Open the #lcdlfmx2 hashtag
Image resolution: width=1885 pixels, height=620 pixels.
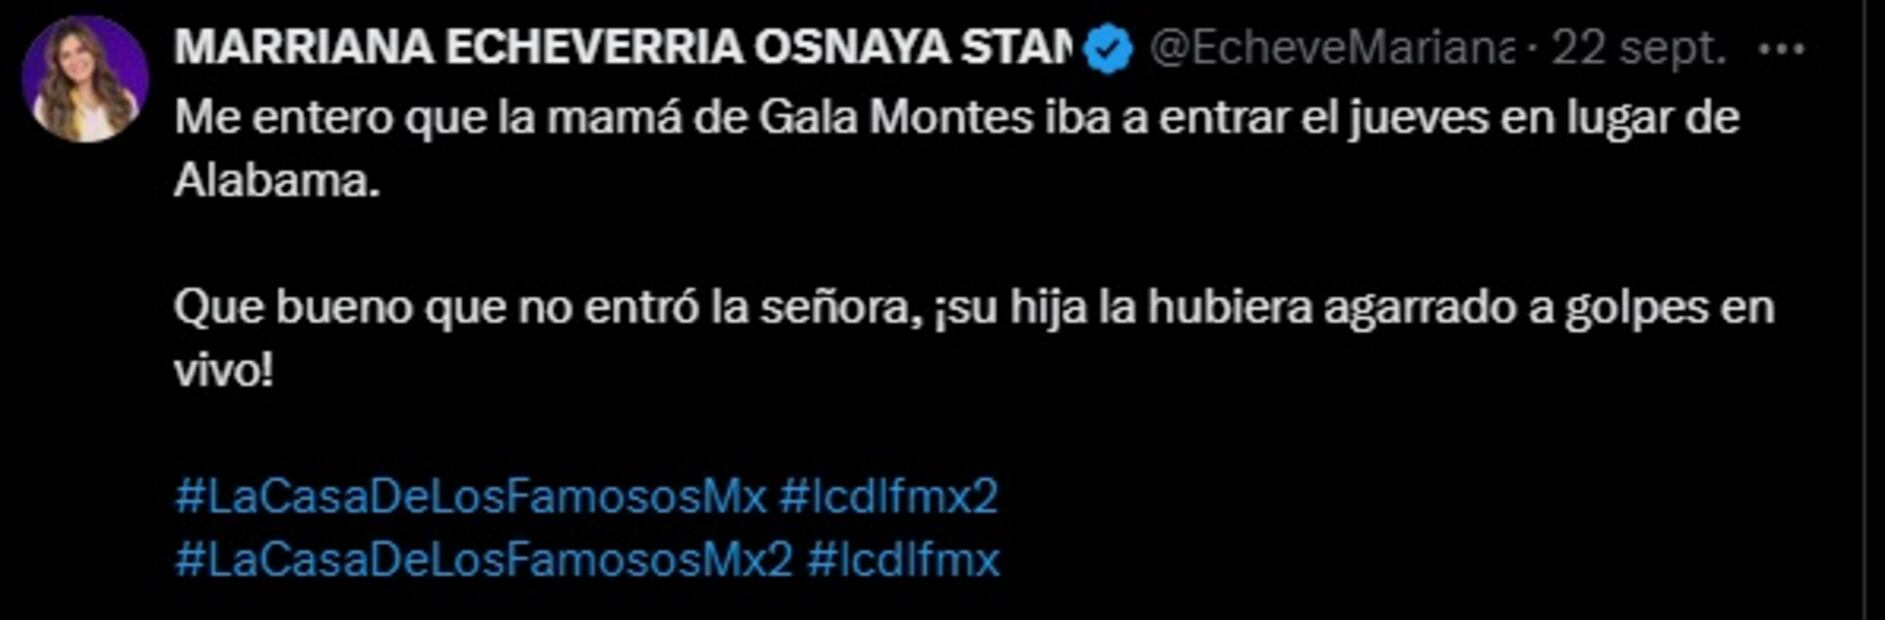(x=888, y=496)
